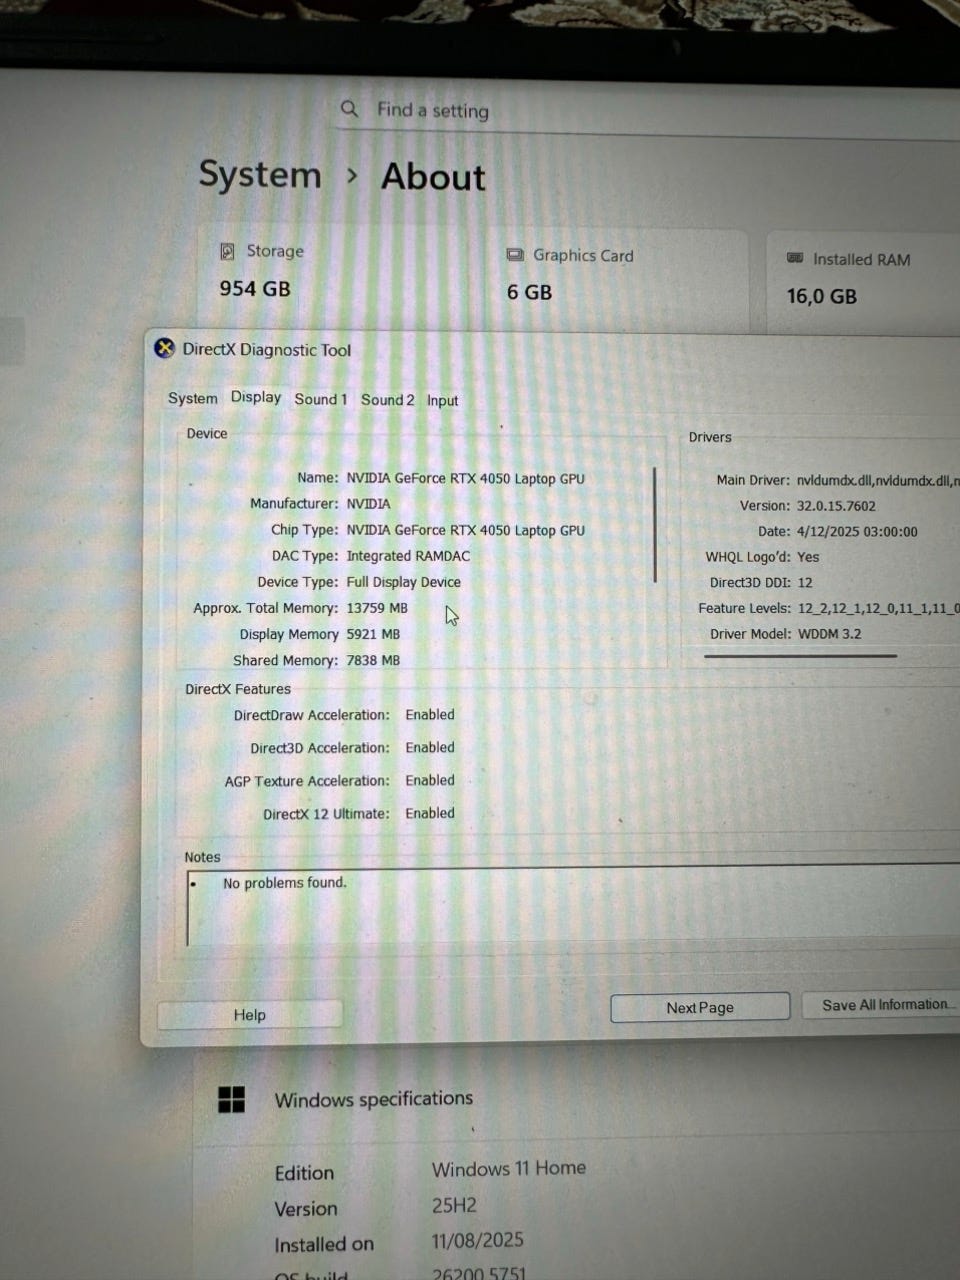This screenshot has width=960, height=1280.
Task: Click the Installed on date 11/08/2025
Action: (478, 1240)
